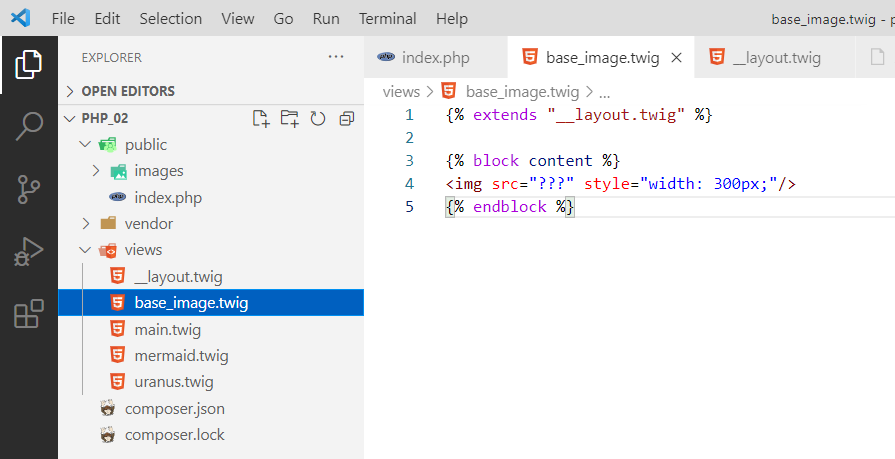Open the Extensions view icon

29,314
